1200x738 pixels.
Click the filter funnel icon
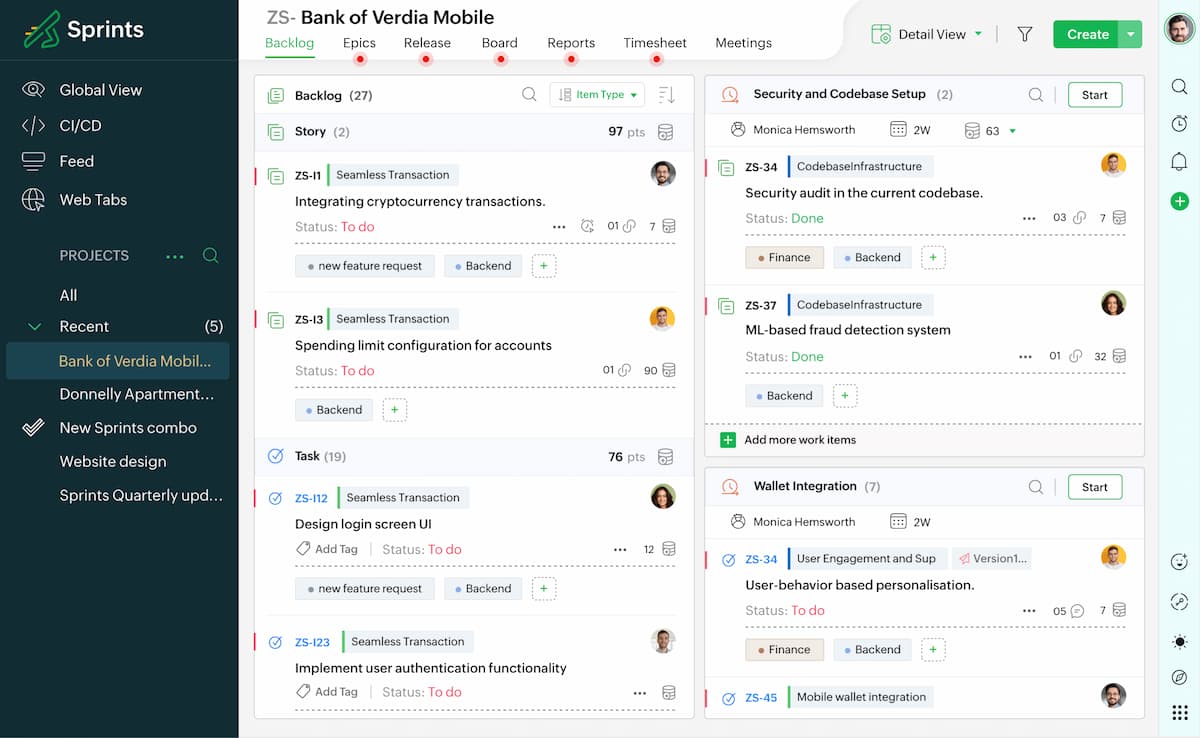pyautogui.click(x=1024, y=34)
